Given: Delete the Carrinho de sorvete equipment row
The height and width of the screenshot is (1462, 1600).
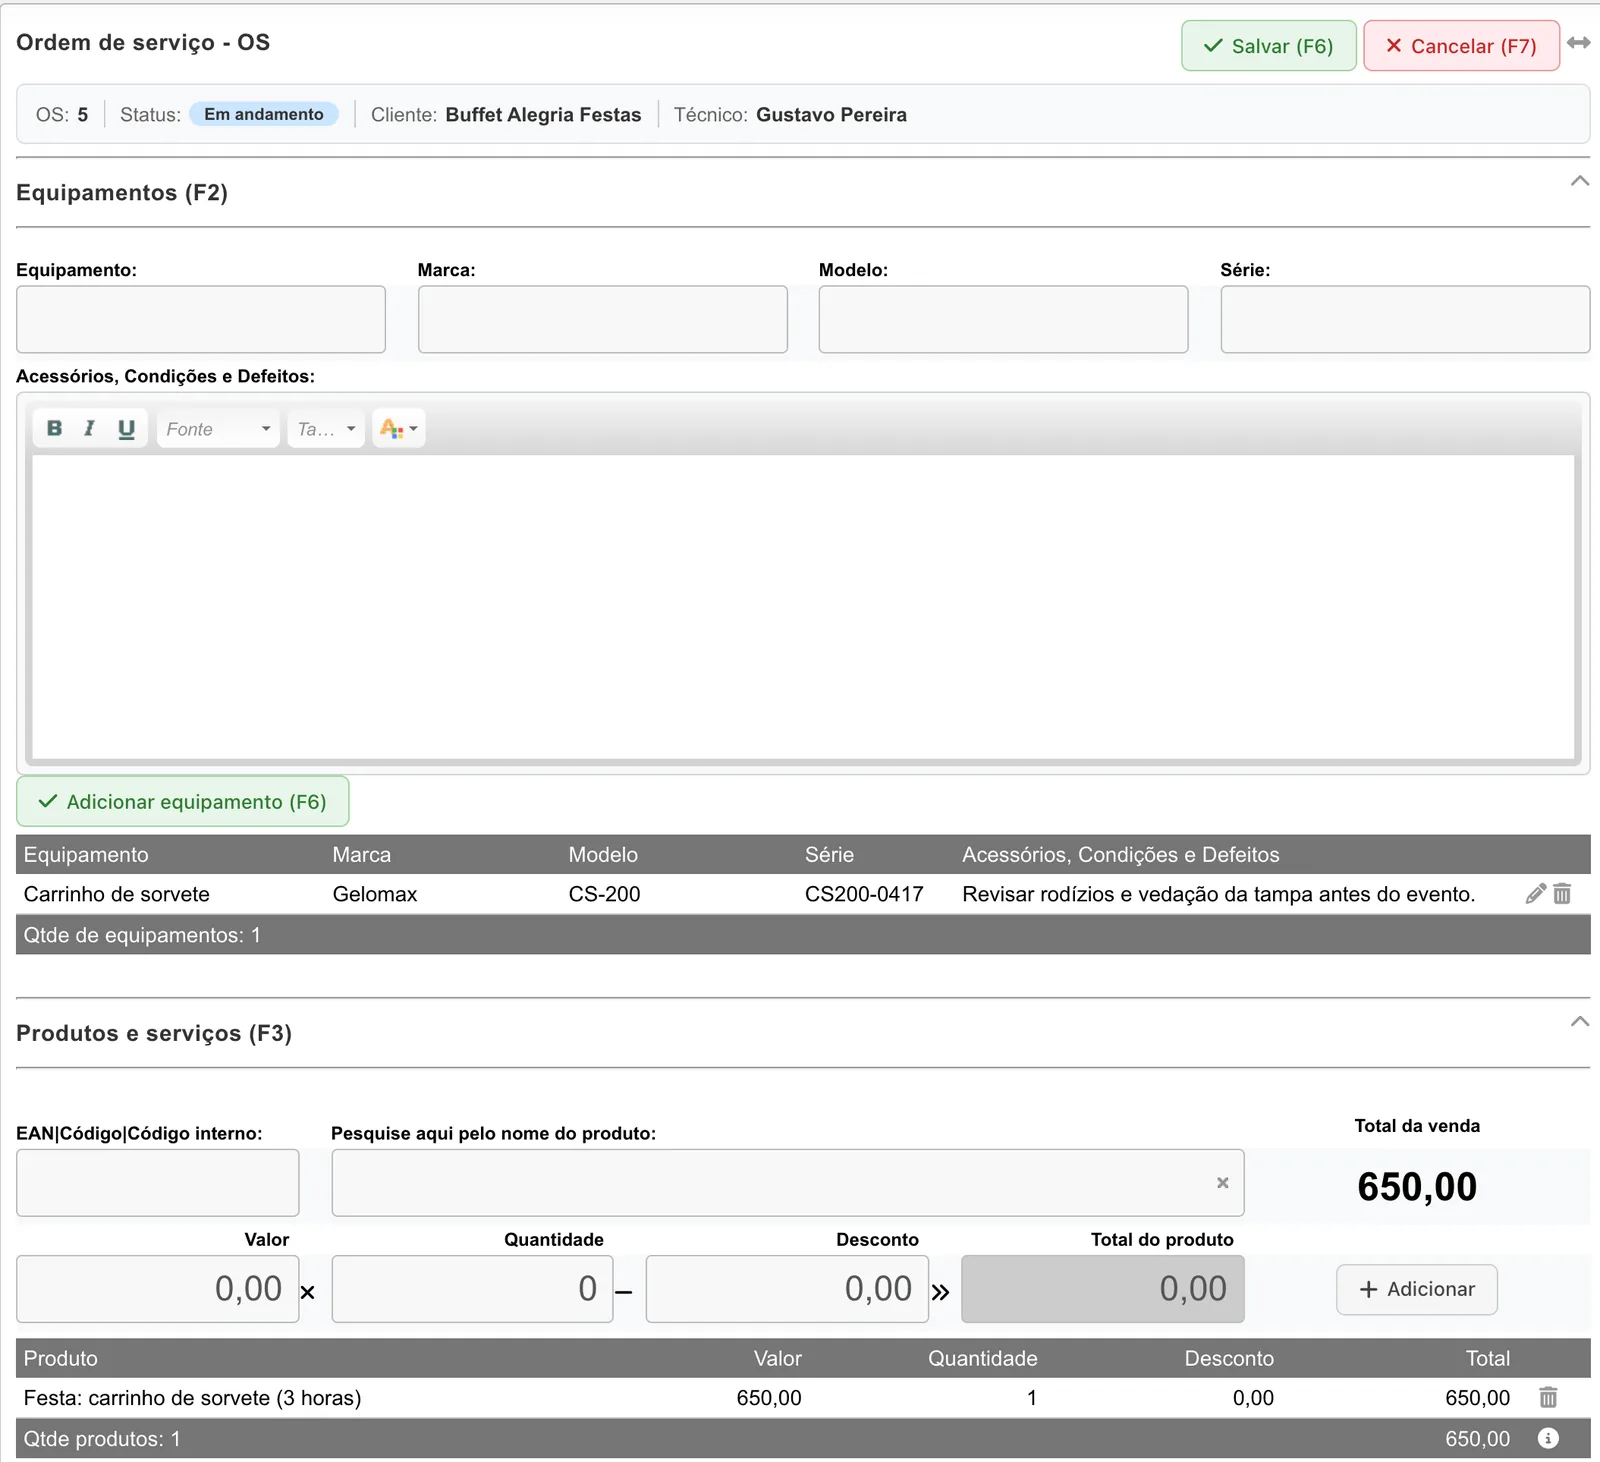Looking at the screenshot, I should pos(1562,894).
